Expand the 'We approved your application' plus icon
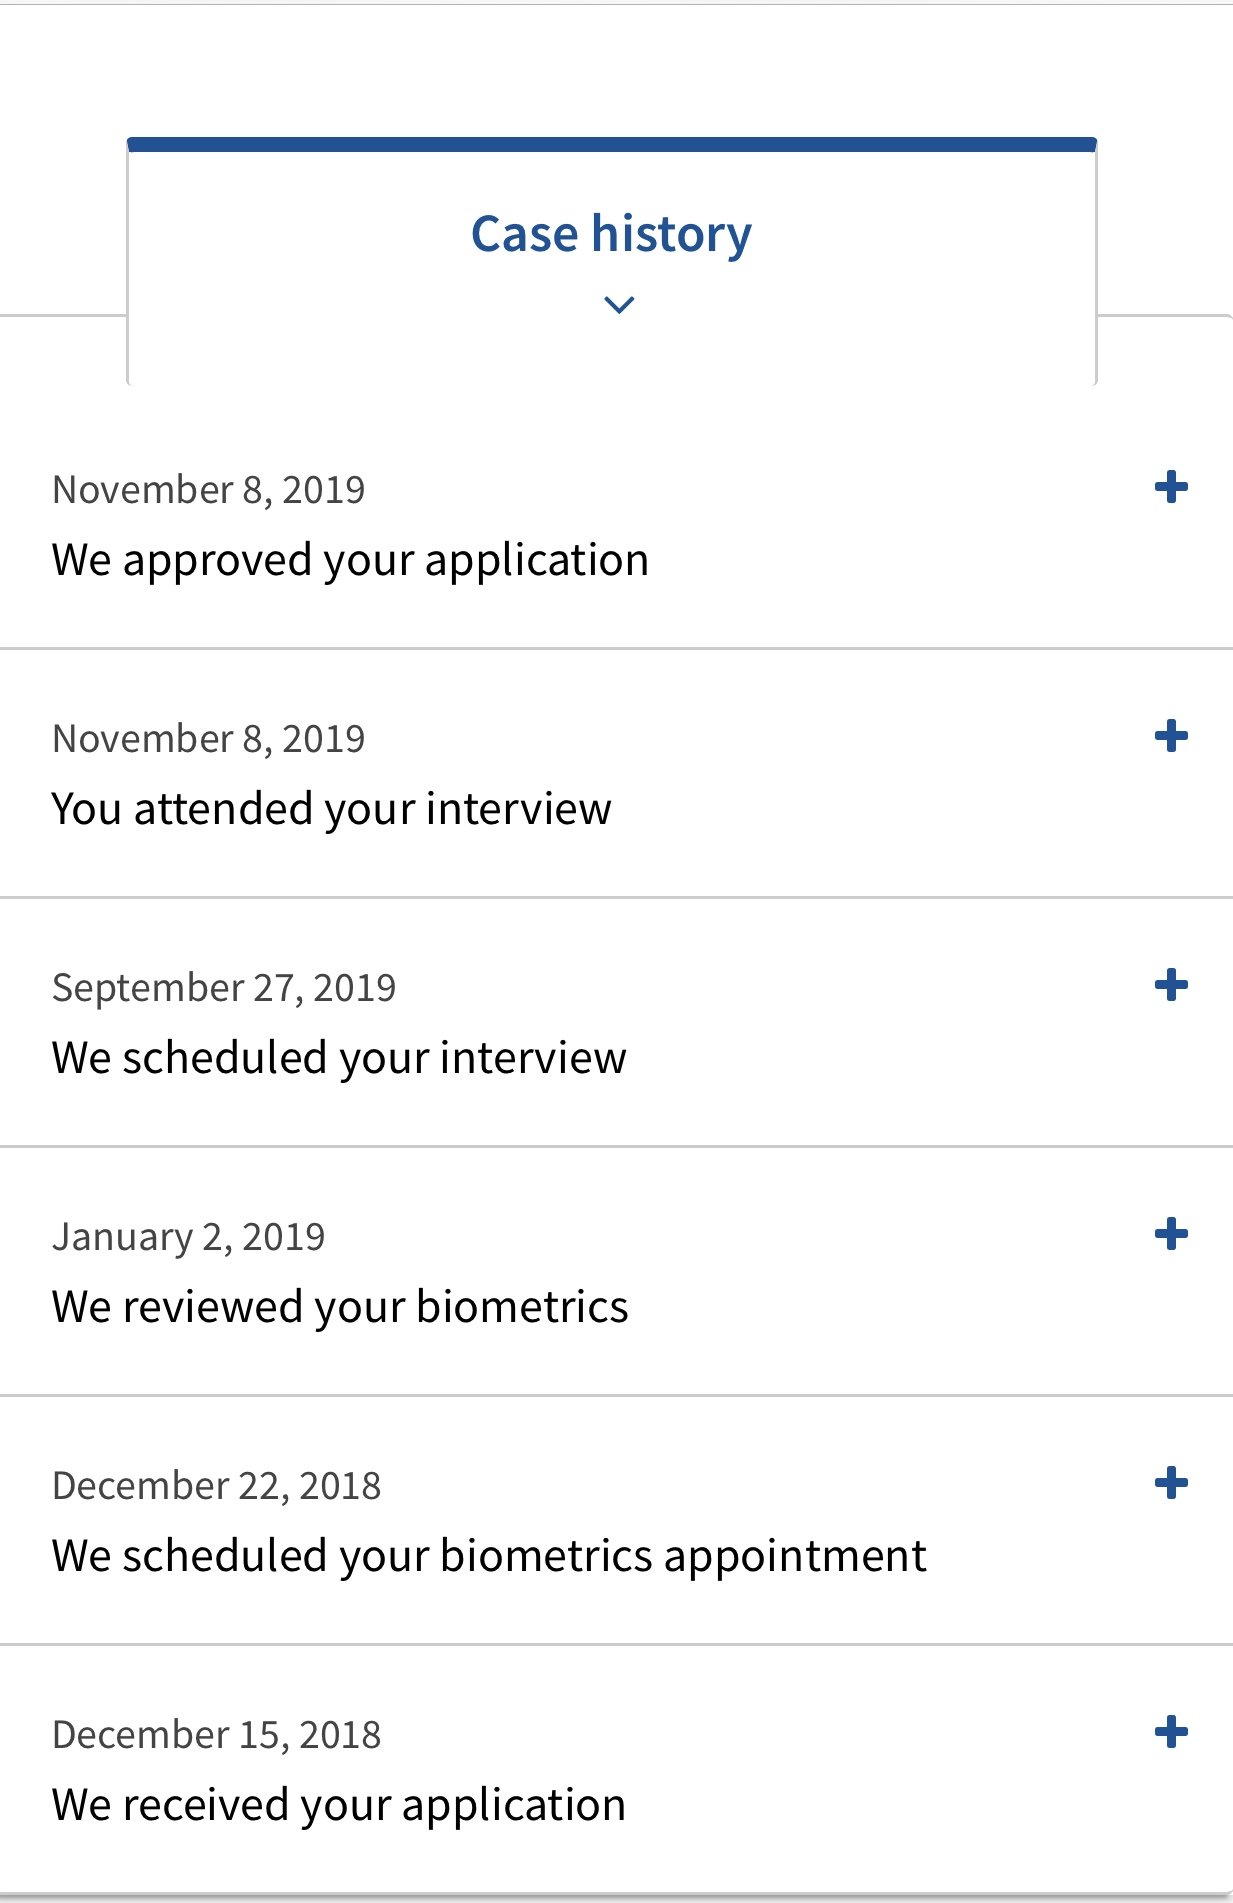 coord(1171,488)
